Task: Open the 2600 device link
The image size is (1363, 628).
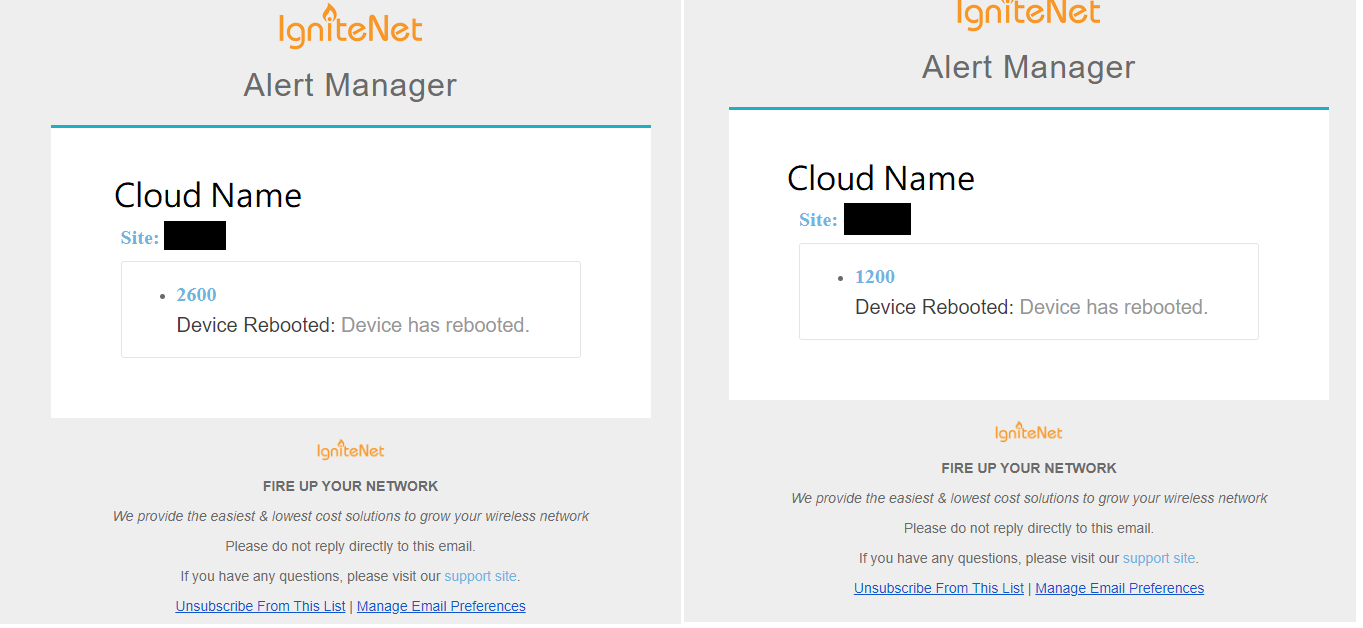Action: (x=196, y=294)
